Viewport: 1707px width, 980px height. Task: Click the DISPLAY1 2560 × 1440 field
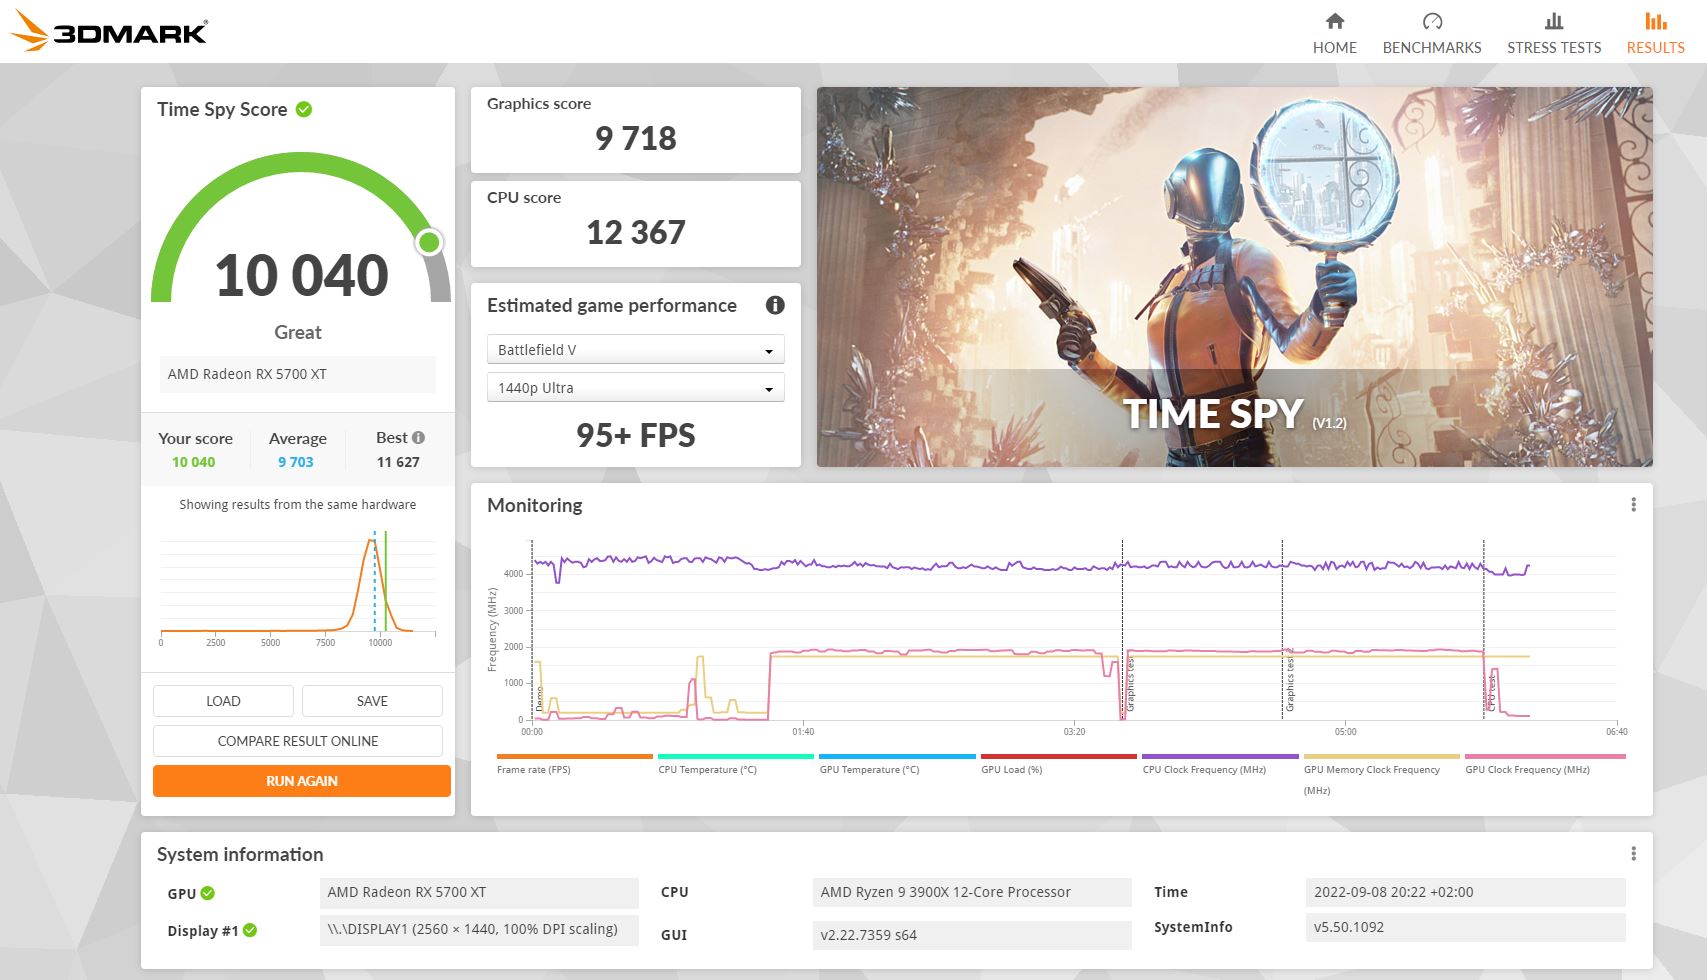479,929
